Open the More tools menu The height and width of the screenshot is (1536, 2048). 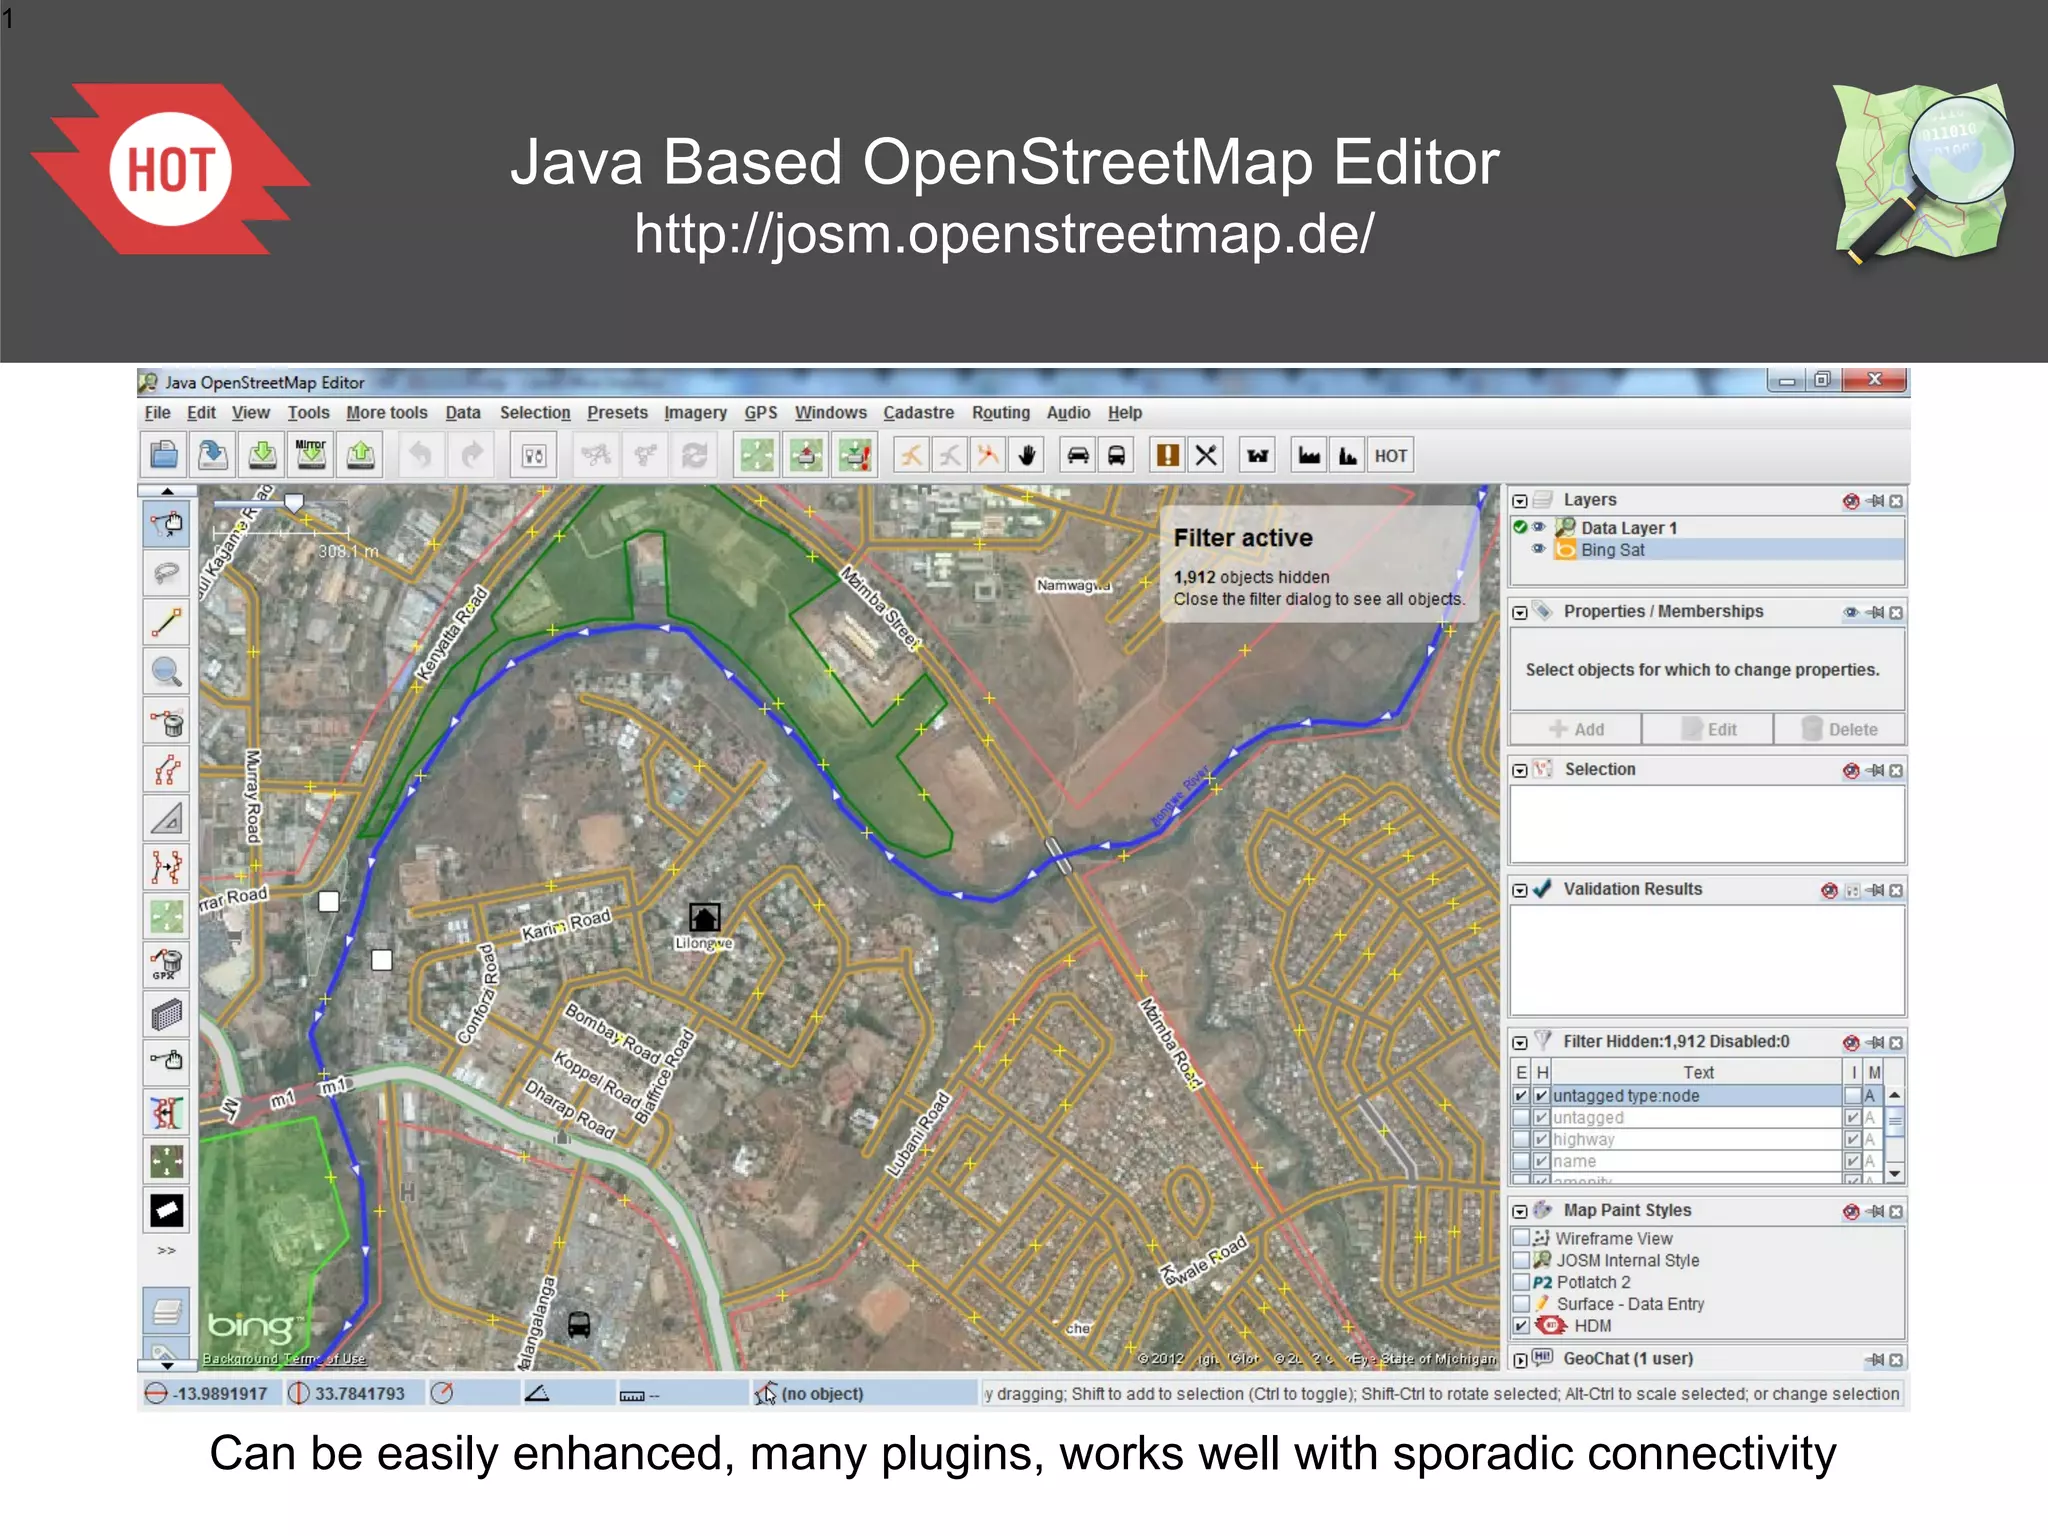(387, 413)
